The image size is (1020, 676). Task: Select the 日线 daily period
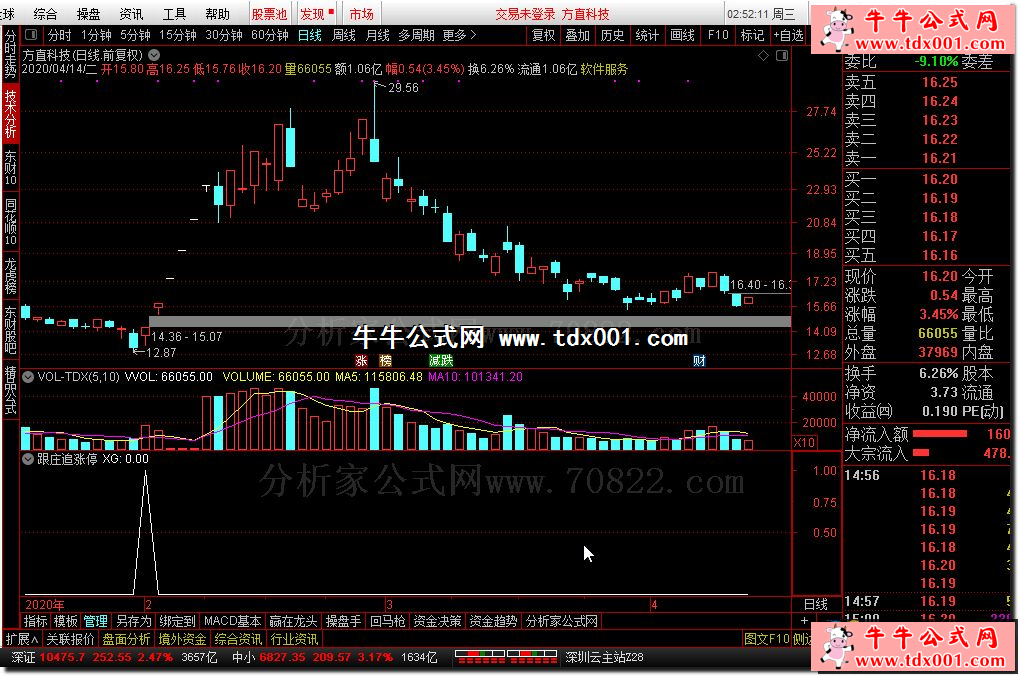(310, 35)
